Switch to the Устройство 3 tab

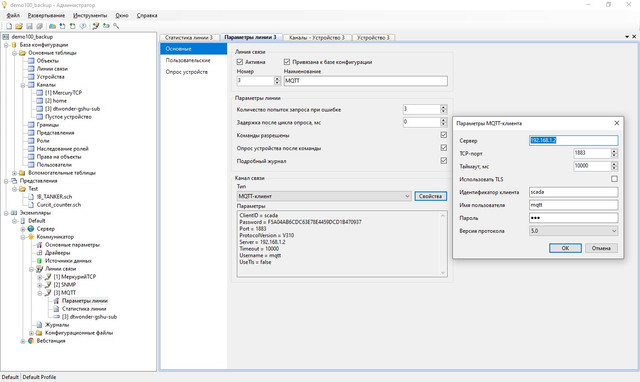[x=373, y=38]
